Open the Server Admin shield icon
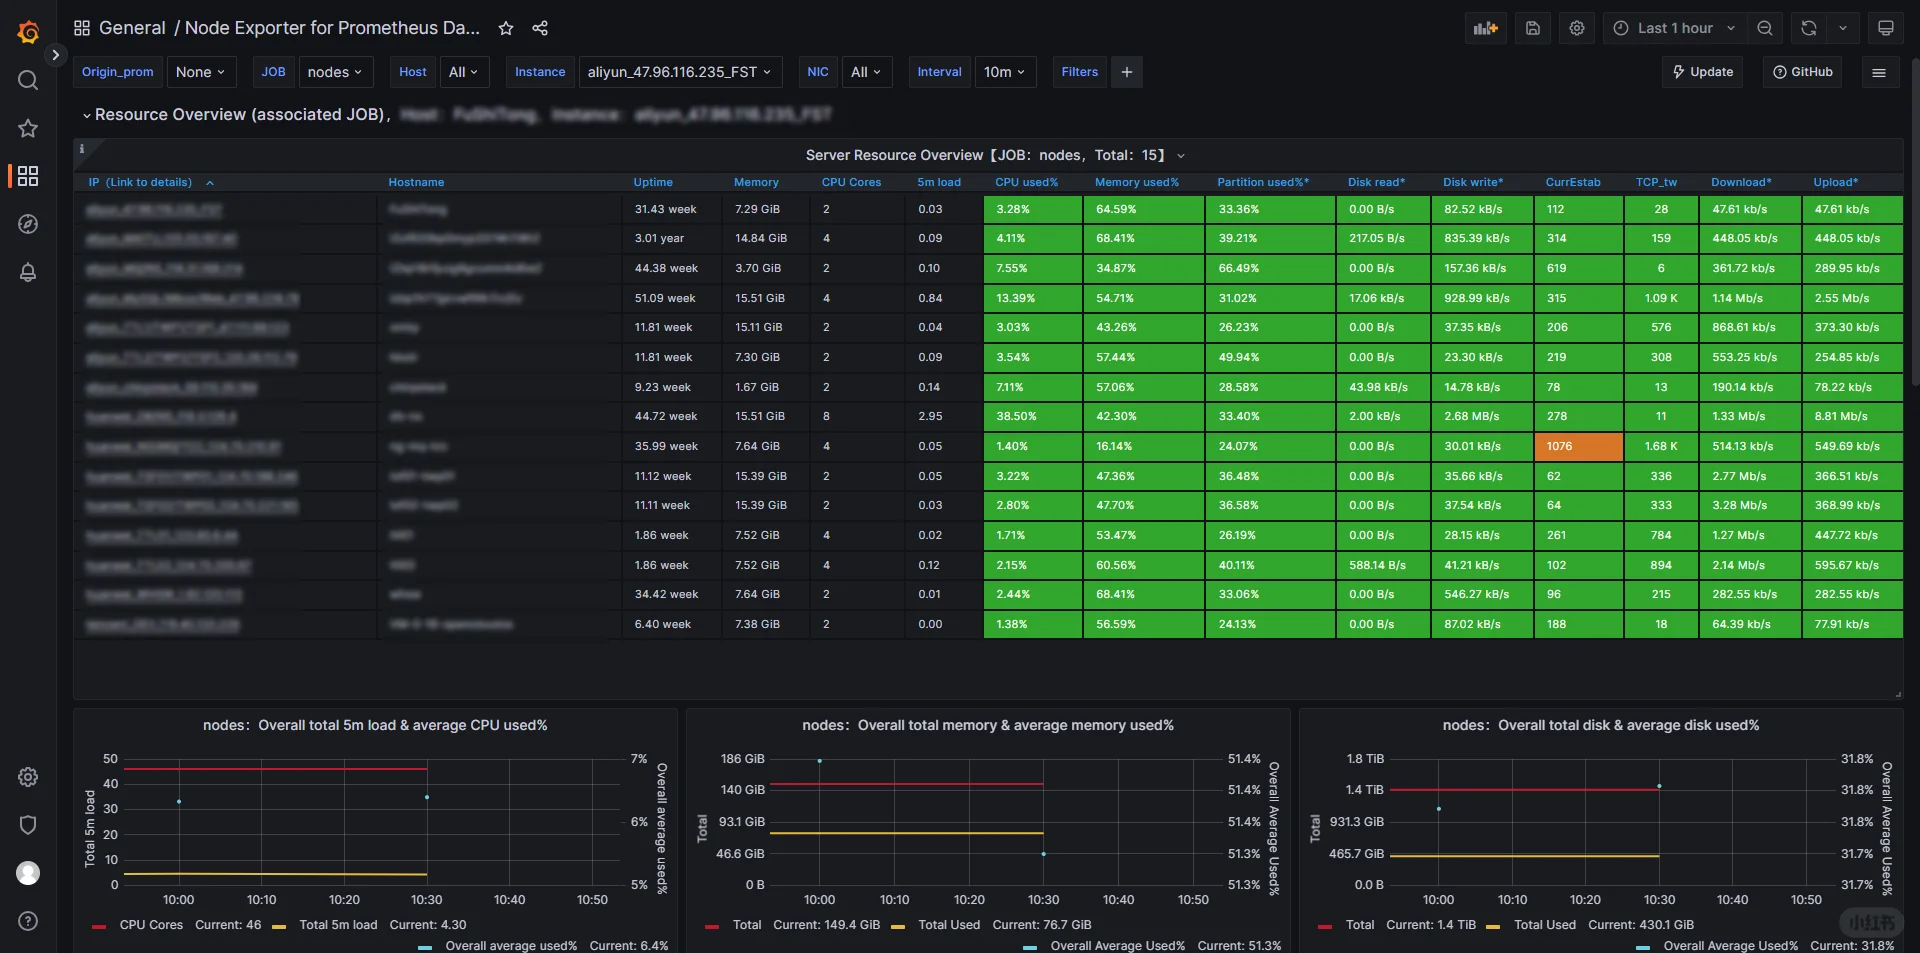The width and height of the screenshot is (1920, 953). point(28,825)
